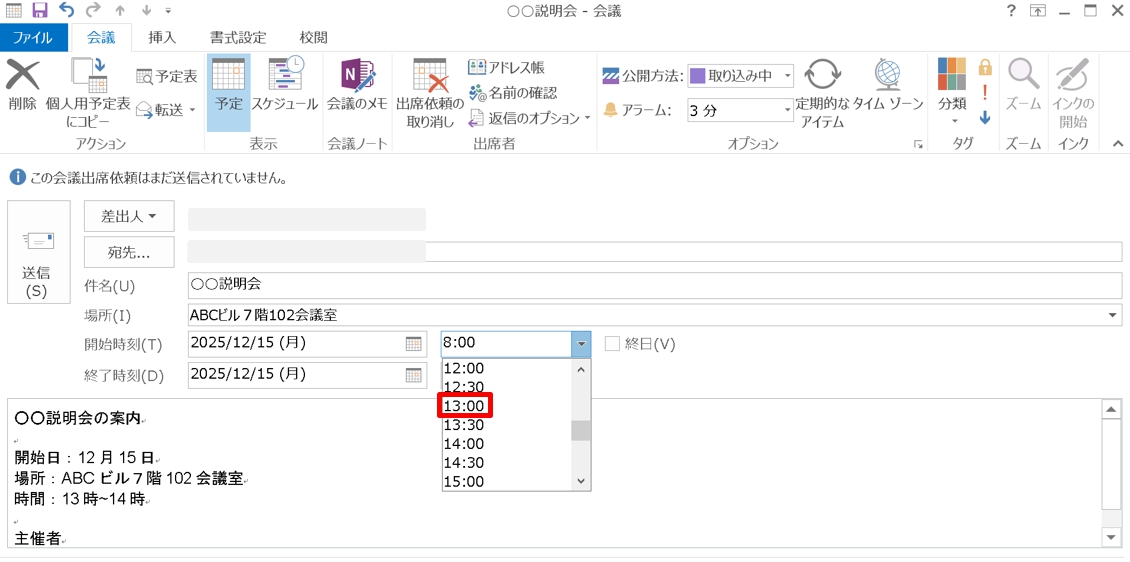This screenshot has height=562, width=1130.
Task: Open the Address Book (アドレス帳)
Action: point(507,68)
